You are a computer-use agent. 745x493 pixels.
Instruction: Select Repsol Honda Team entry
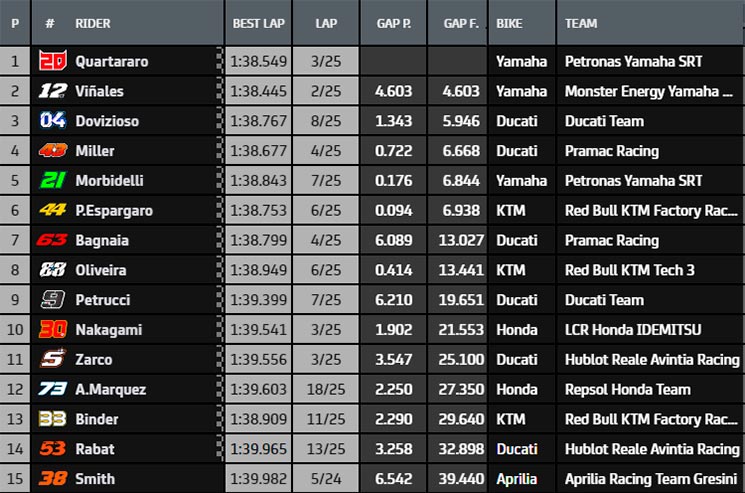(x=628, y=389)
